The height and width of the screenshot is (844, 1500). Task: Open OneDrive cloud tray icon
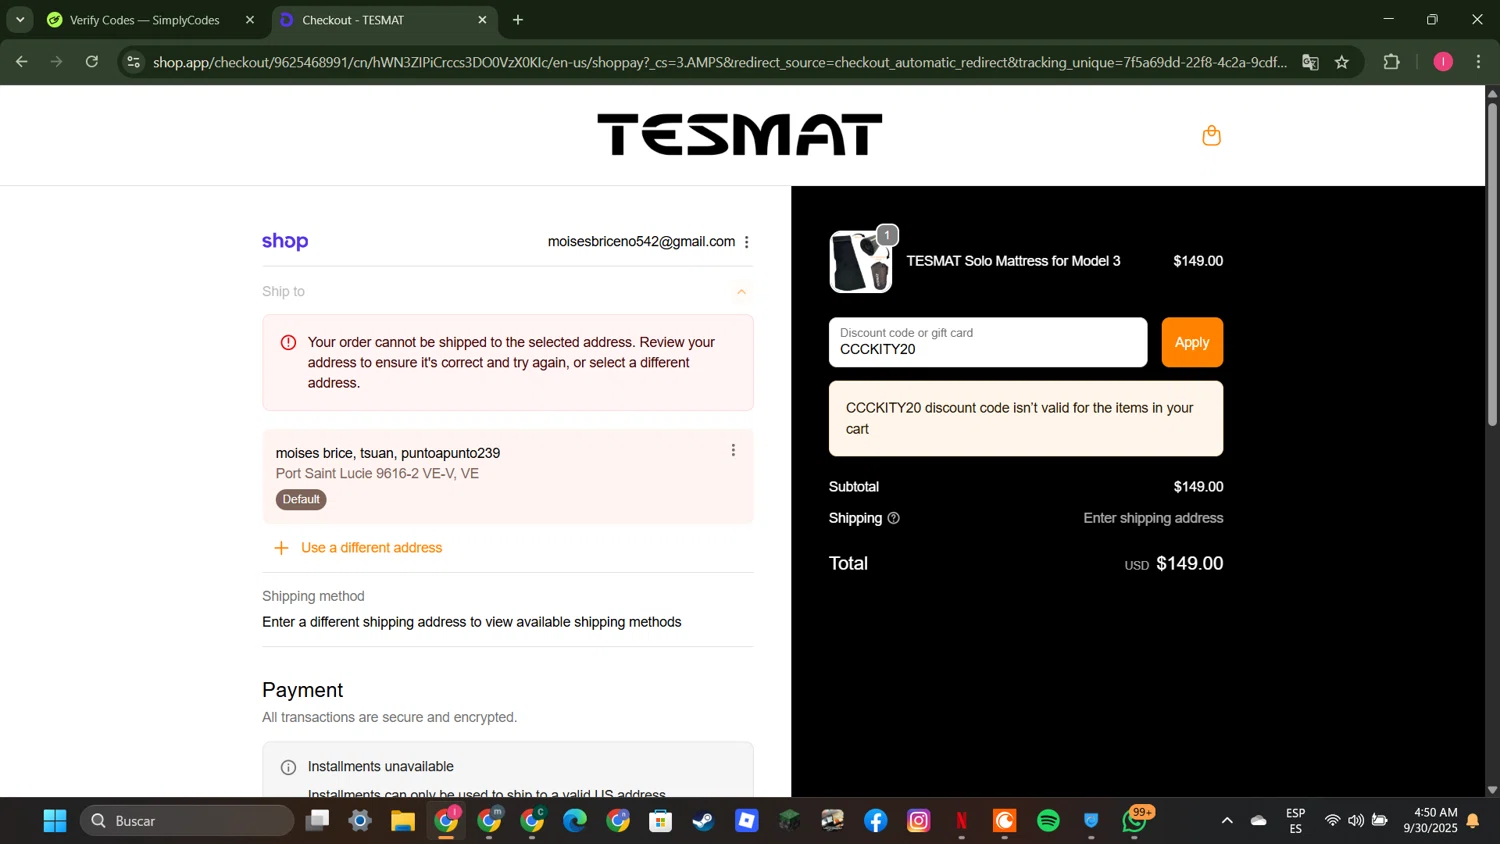(x=1259, y=821)
